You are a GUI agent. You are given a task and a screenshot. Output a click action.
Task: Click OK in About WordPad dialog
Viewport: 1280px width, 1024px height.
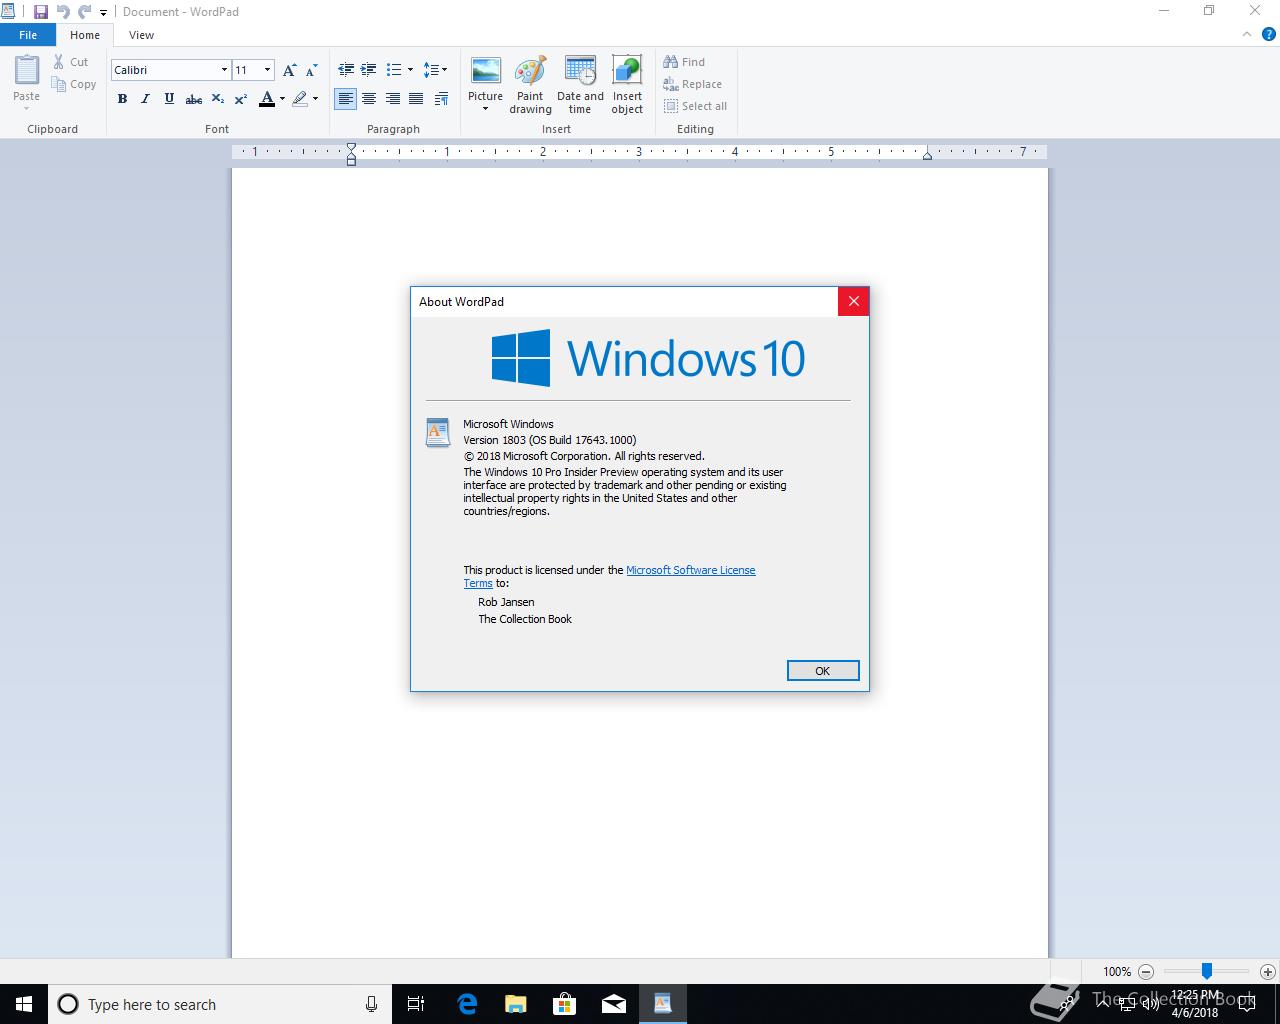pos(822,671)
